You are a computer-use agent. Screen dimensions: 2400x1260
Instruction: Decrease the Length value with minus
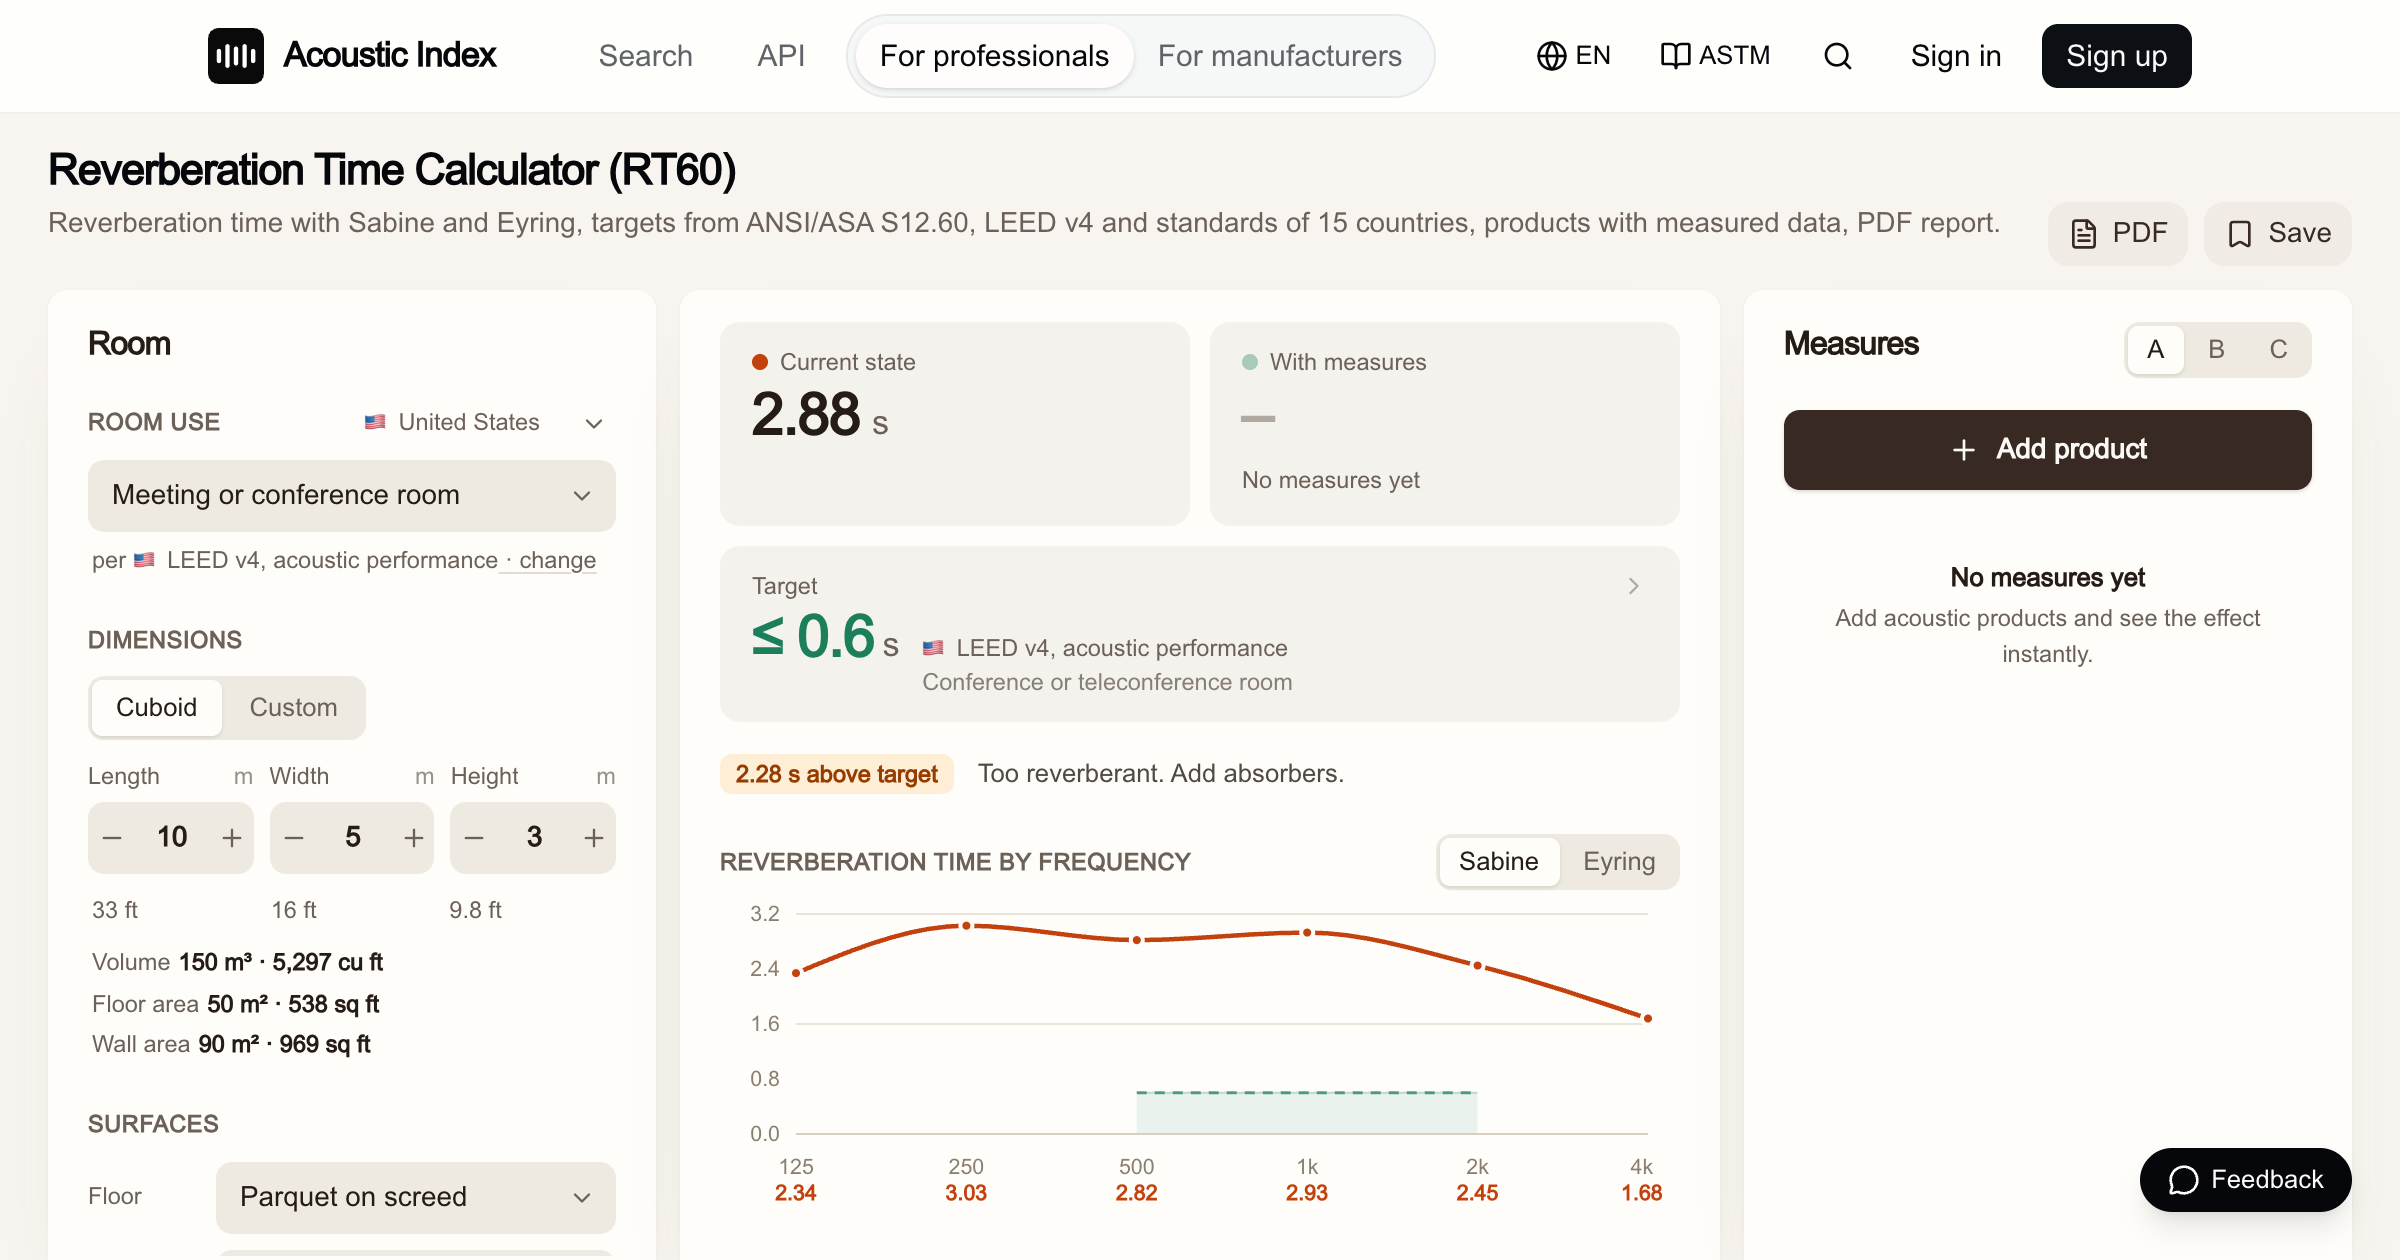coord(113,838)
